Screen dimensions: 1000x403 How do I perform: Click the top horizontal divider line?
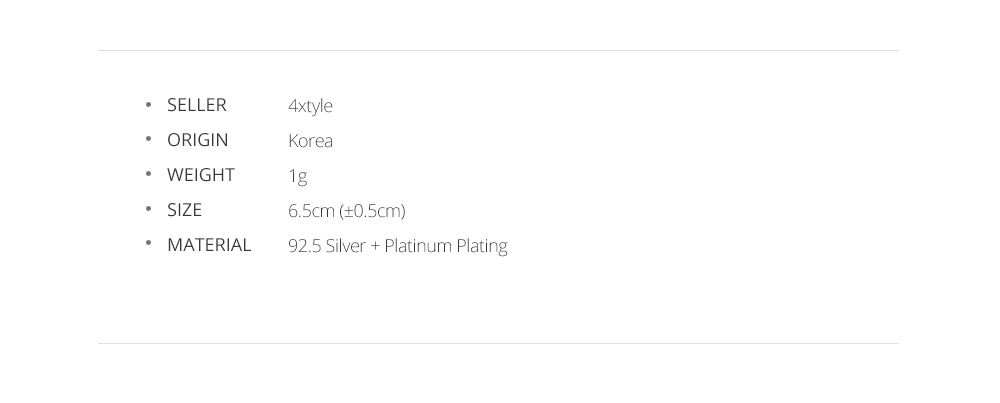tap(498, 50)
